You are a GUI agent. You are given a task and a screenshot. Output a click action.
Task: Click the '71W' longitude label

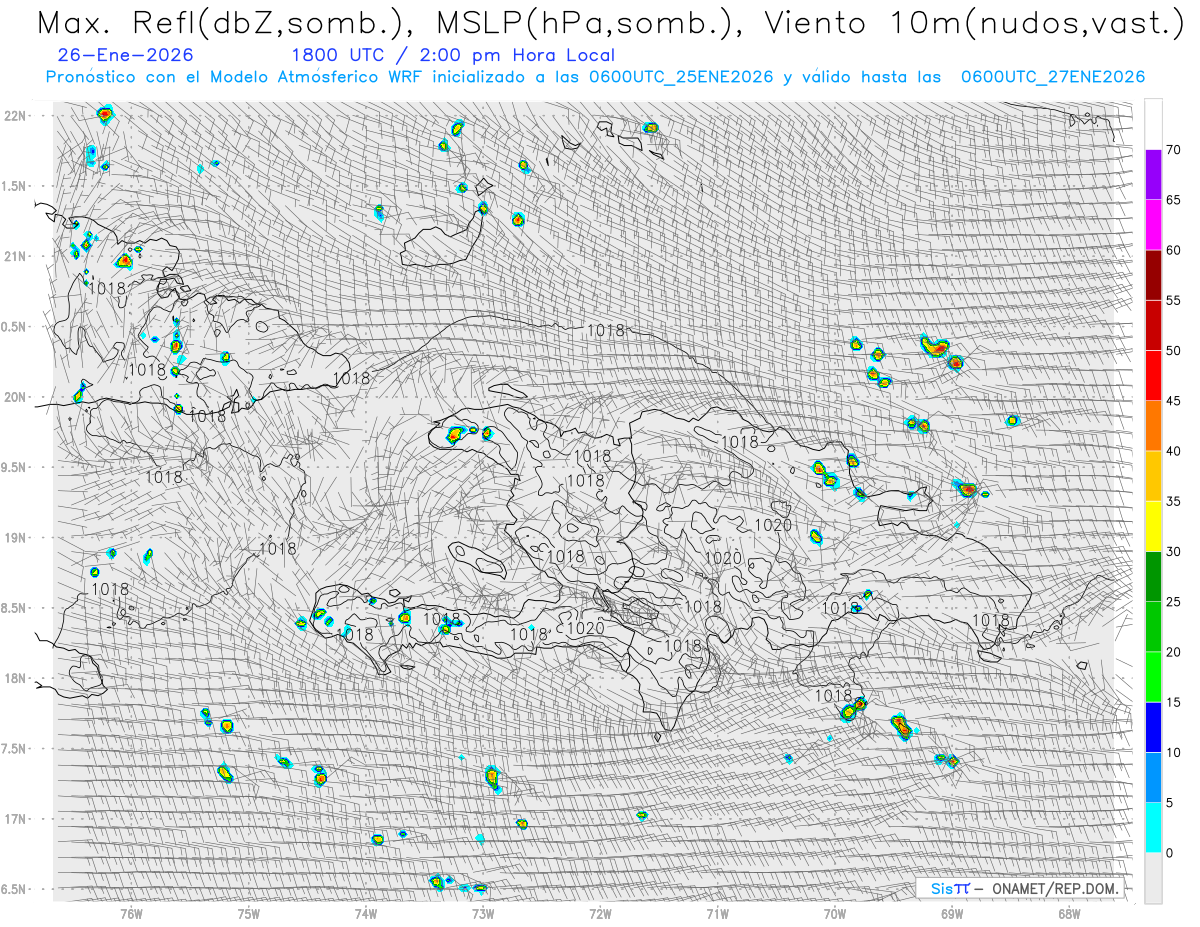[717, 912]
